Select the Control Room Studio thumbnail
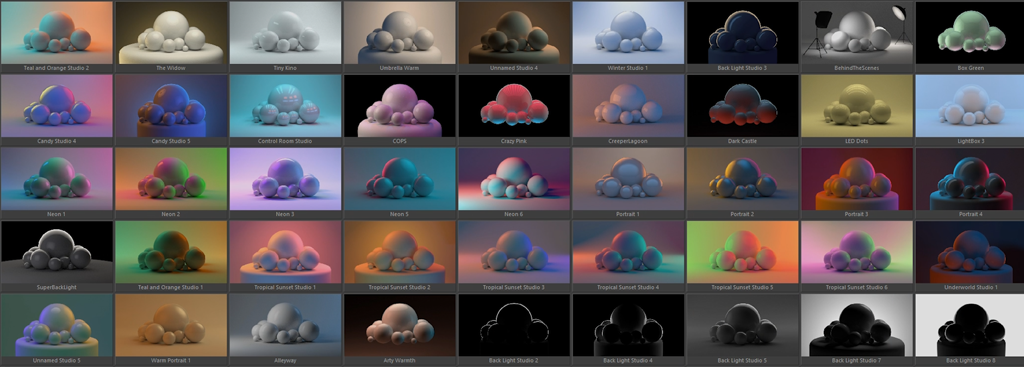Image resolution: width=1024 pixels, height=367 pixels. [x=285, y=106]
